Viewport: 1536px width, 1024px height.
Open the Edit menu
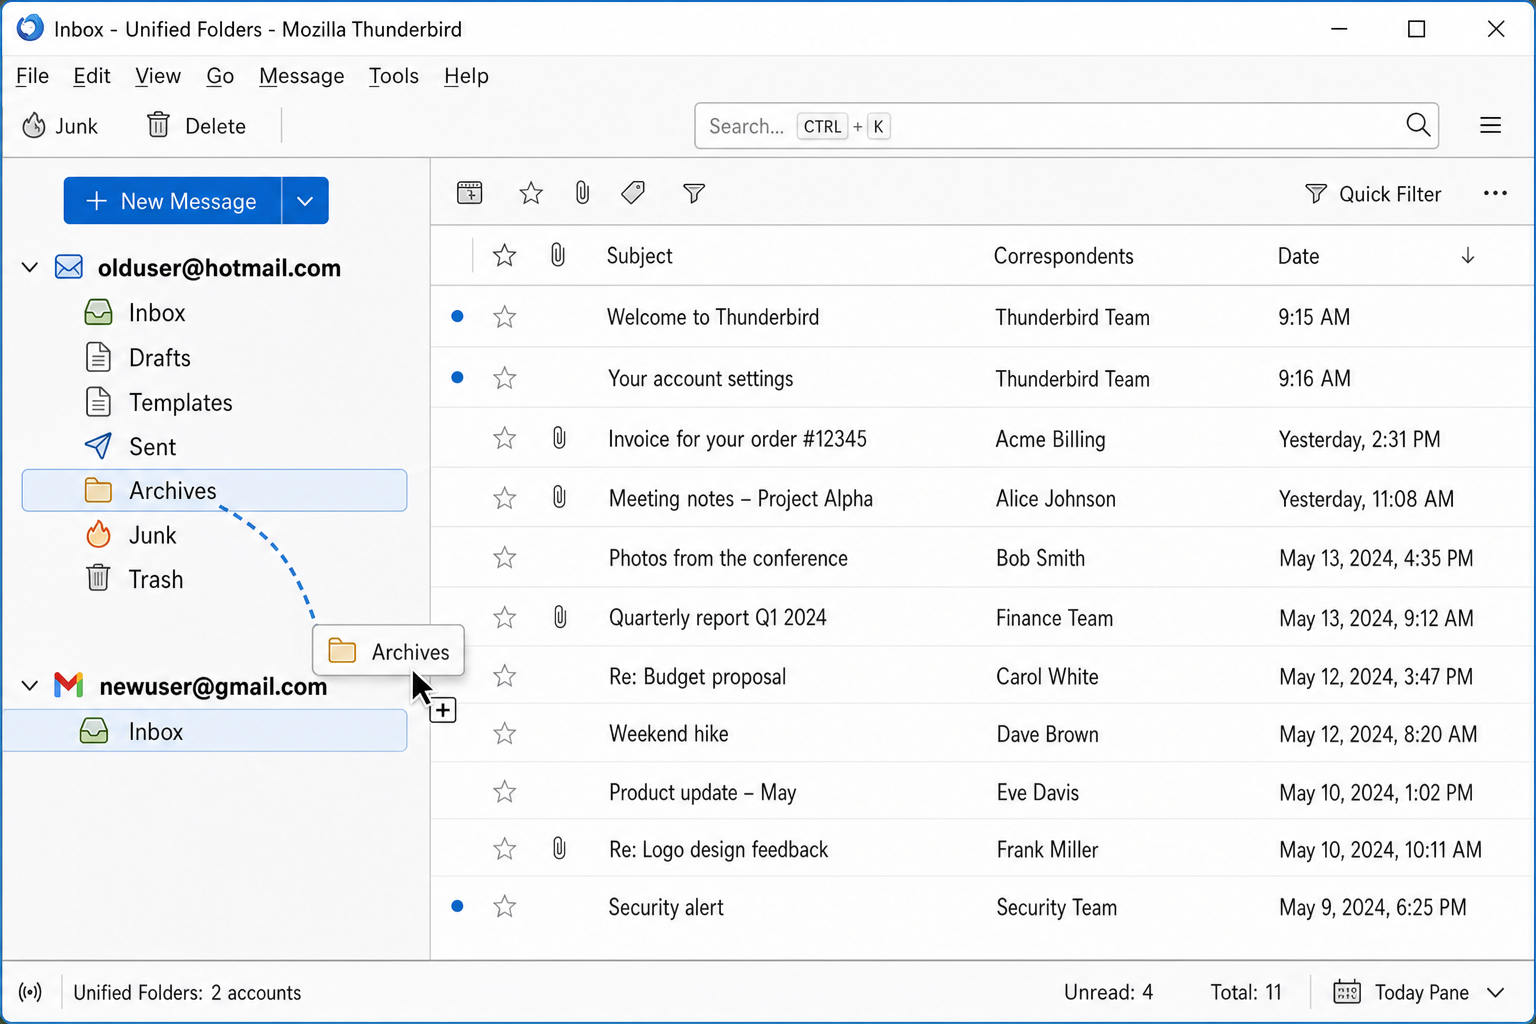[x=91, y=76]
